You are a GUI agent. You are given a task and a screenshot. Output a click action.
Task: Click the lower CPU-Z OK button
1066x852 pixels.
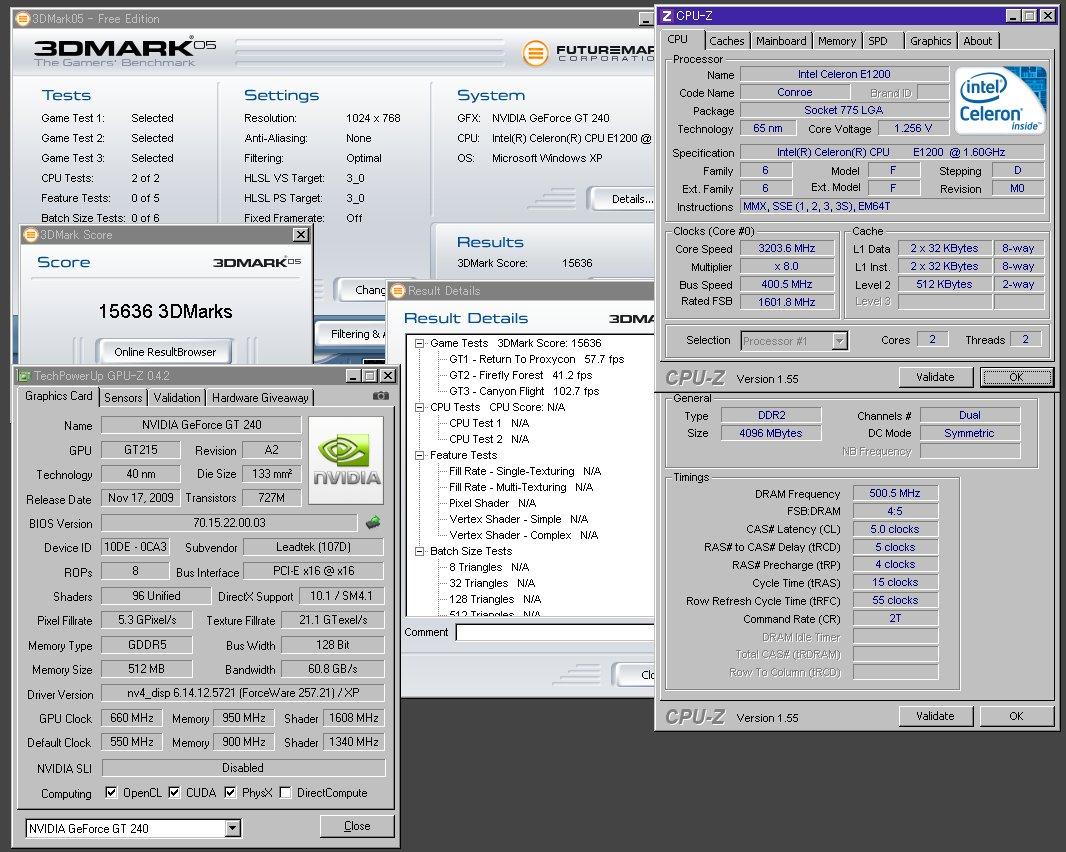tap(1016, 716)
